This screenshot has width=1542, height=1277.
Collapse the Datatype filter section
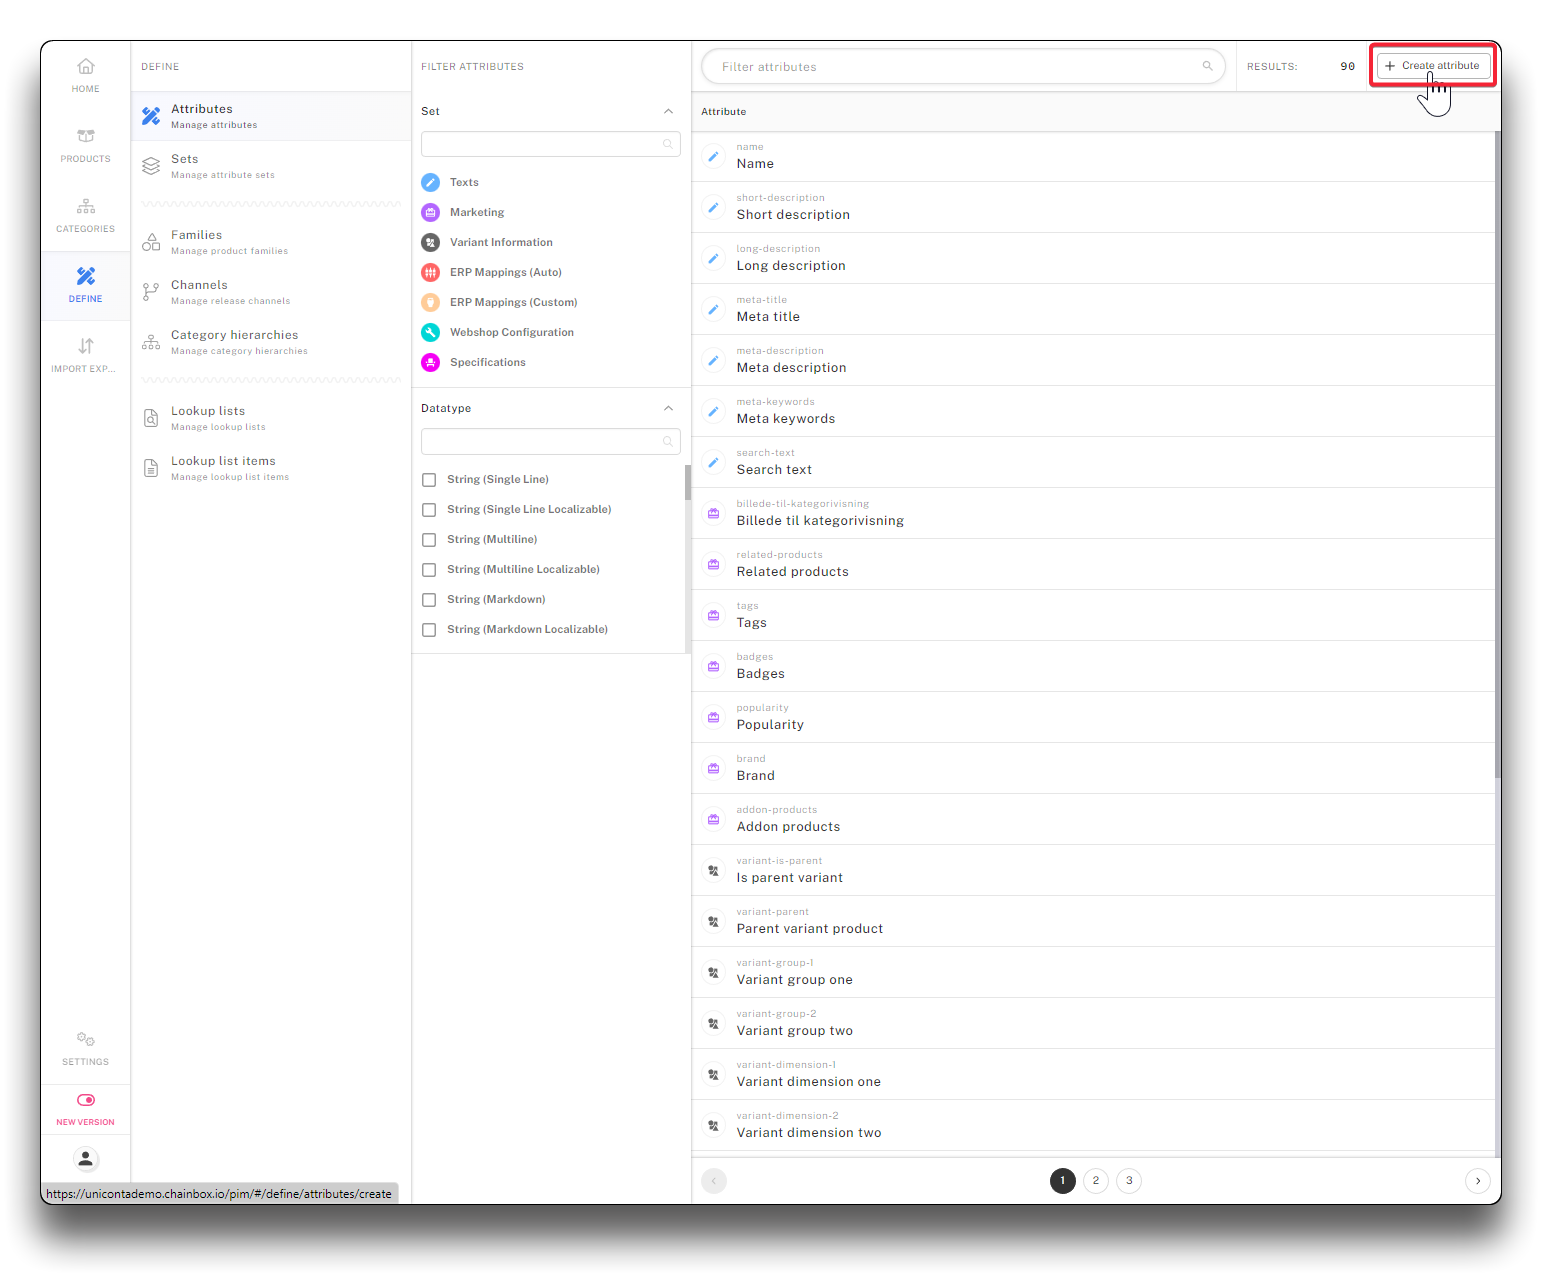pyautogui.click(x=668, y=408)
